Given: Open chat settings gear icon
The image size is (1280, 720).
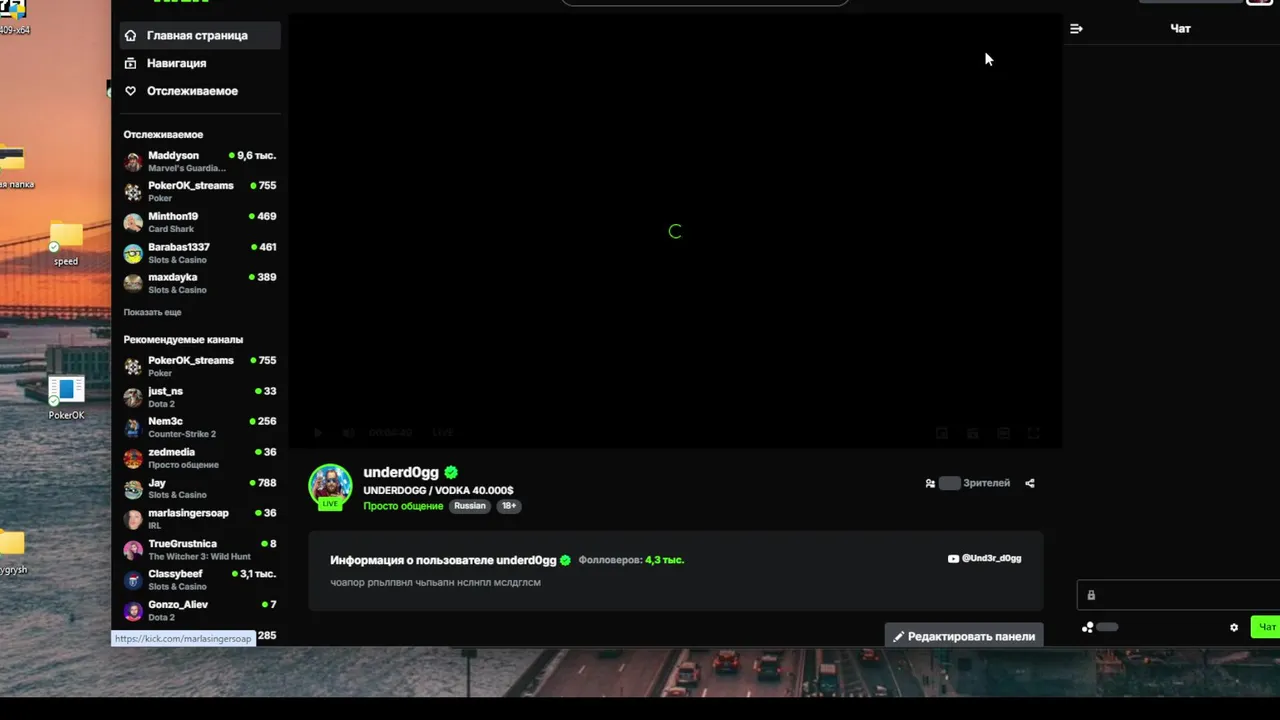Looking at the screenshot, I should click(x=1234, y=627).
